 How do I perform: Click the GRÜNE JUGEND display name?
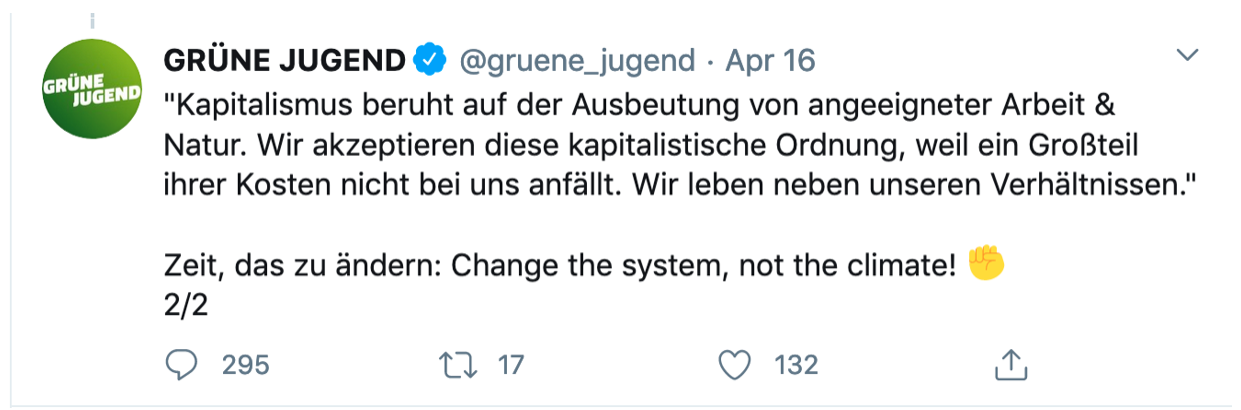tap(285, 61)
